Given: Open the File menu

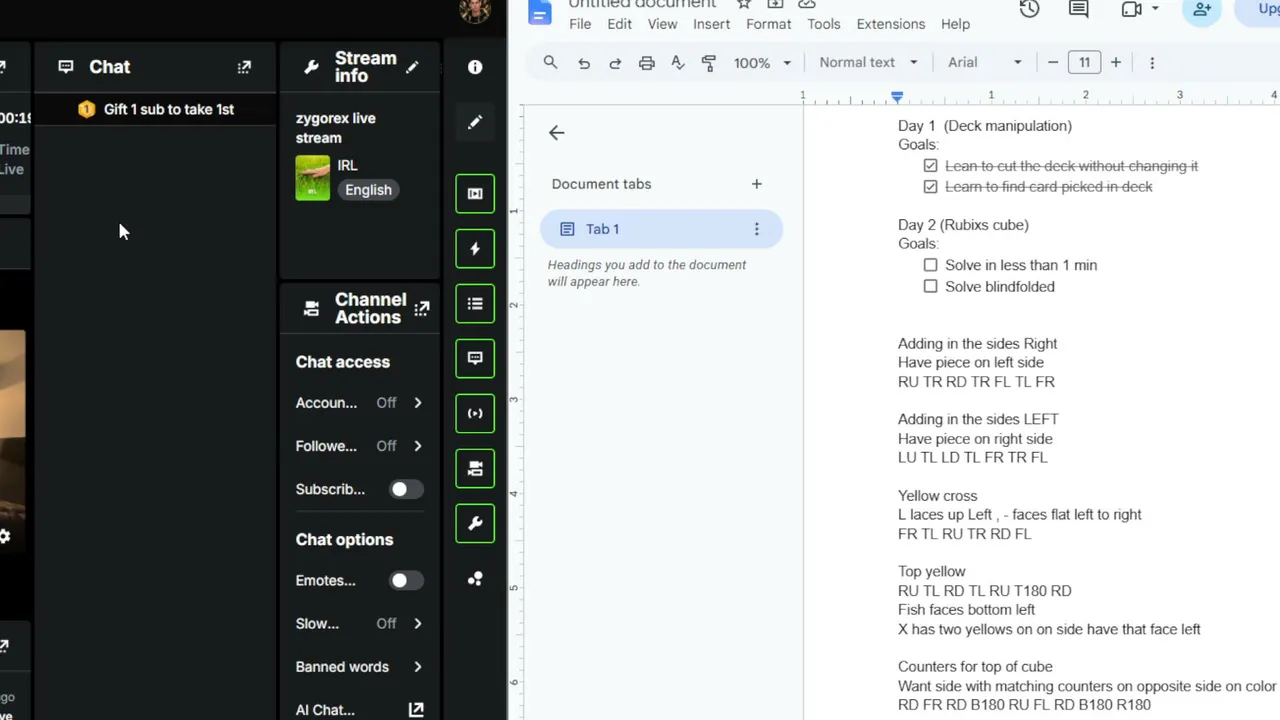Looking at the screenshot, I should [580, 24].
